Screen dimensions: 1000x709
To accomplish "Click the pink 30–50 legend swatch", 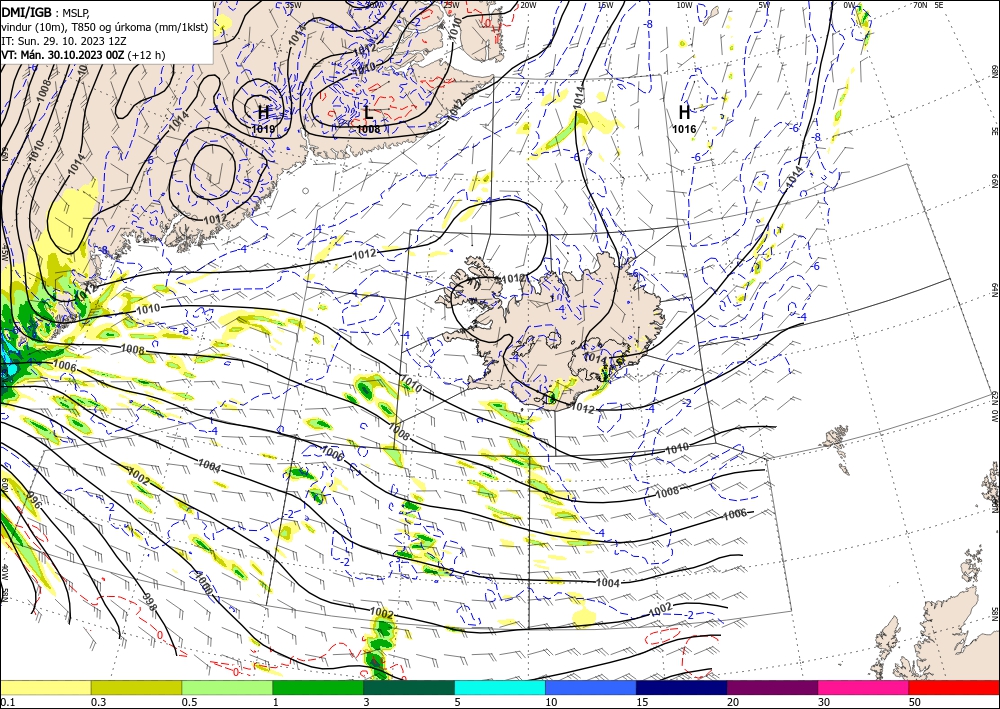I will [x=864, y=687].
